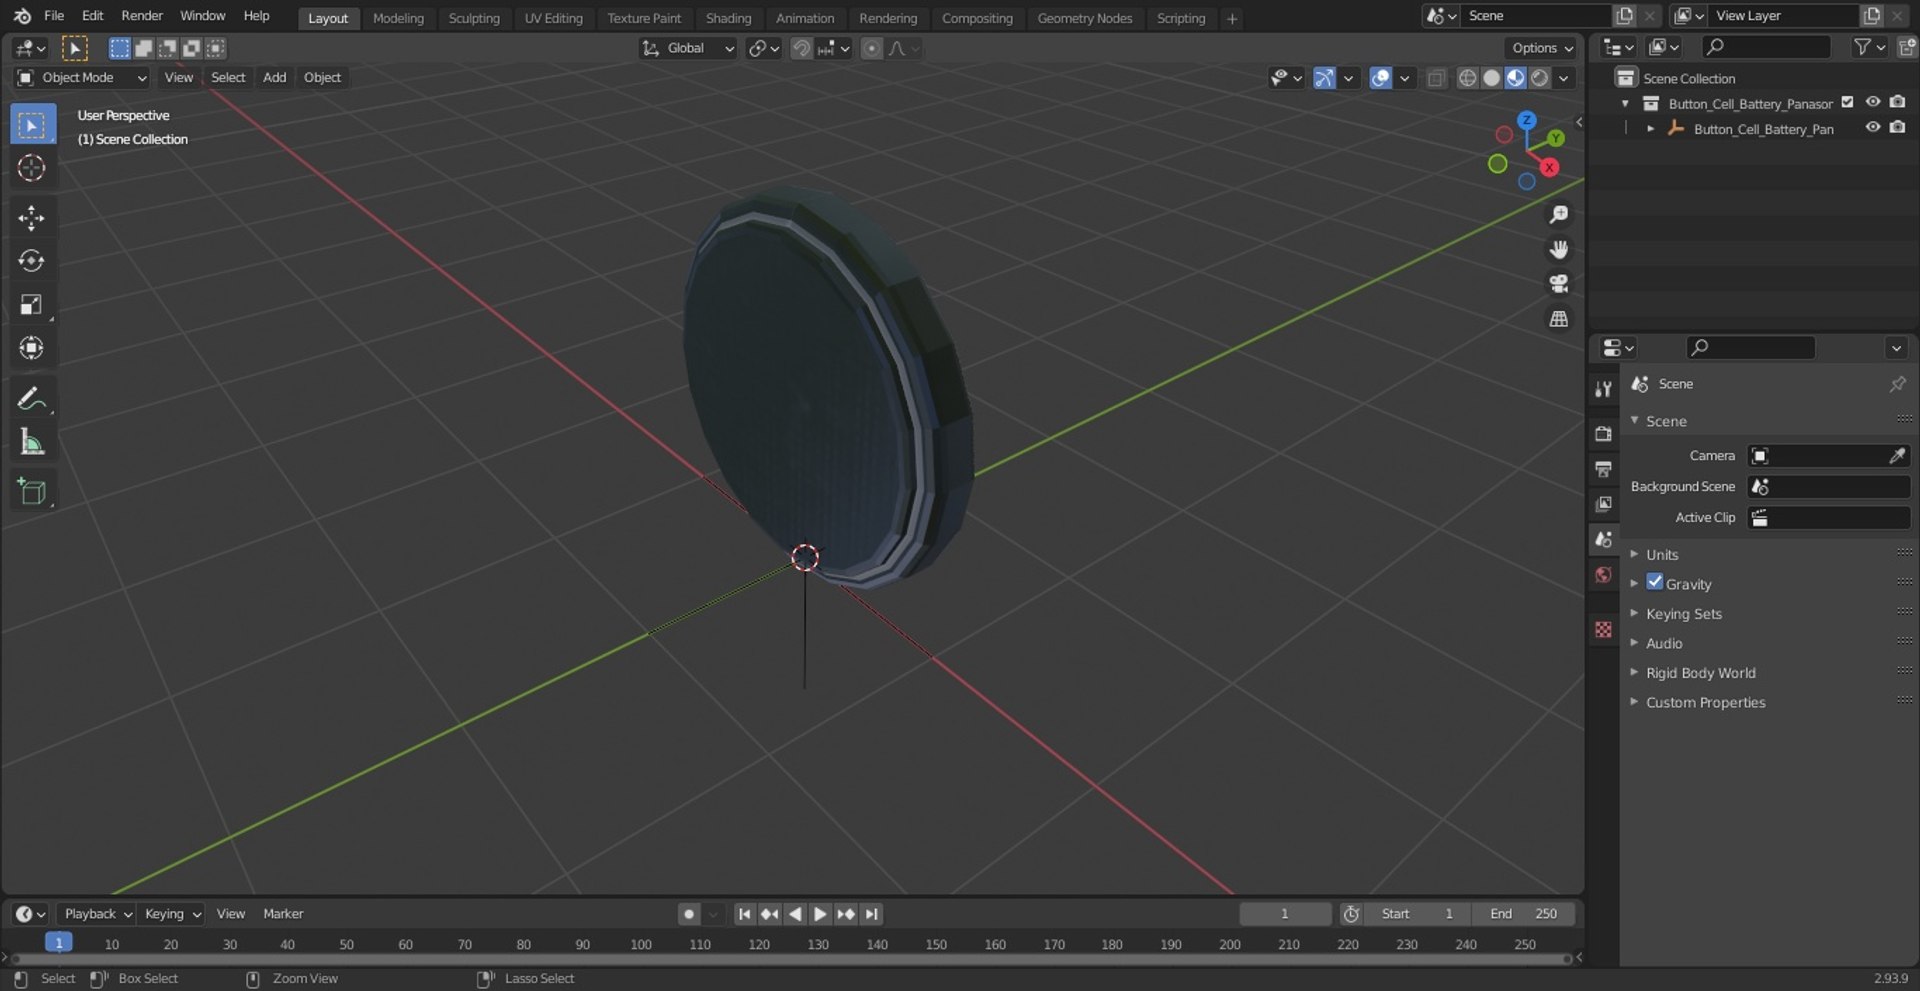Disable Button_Cell_Battery_Pan object in renders
This screenshot has width=1920, height=991.
coord(1898,127)
